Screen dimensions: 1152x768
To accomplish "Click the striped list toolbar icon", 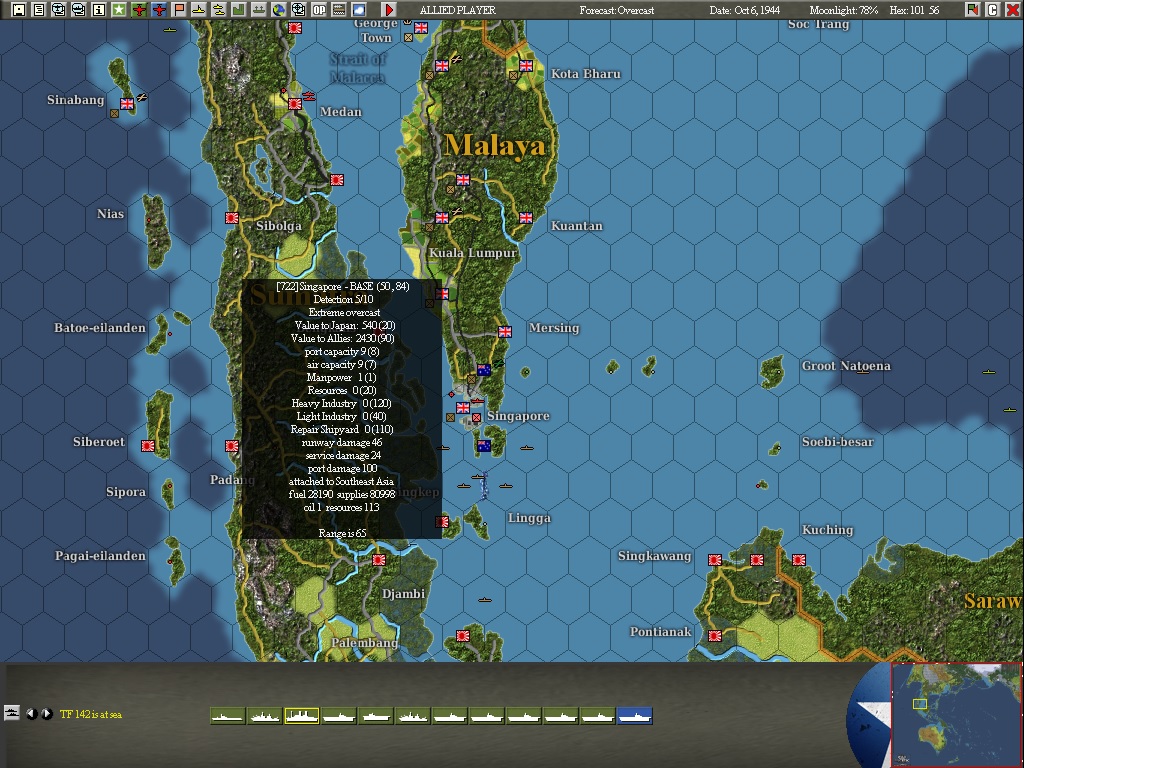I will point(339,10).
